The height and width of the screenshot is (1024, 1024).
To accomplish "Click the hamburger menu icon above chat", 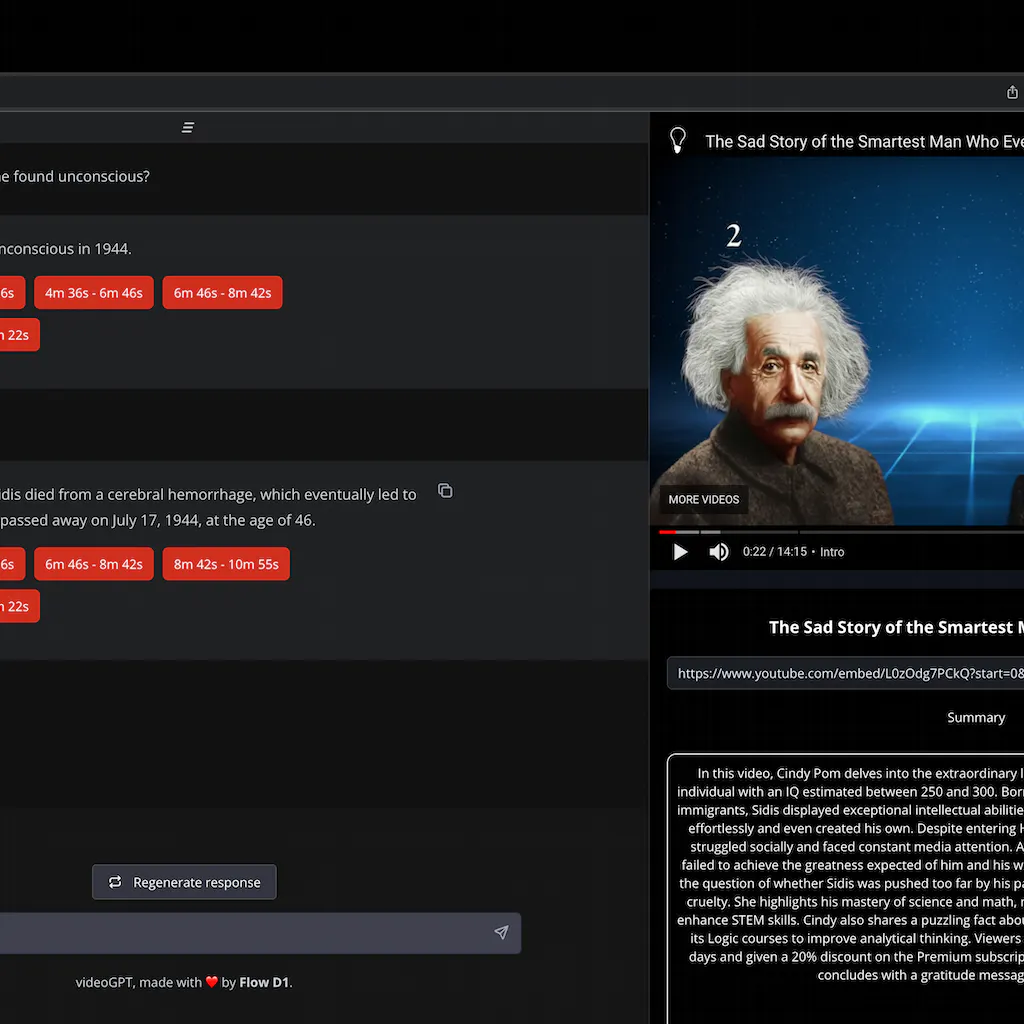I will click(188, 127).
